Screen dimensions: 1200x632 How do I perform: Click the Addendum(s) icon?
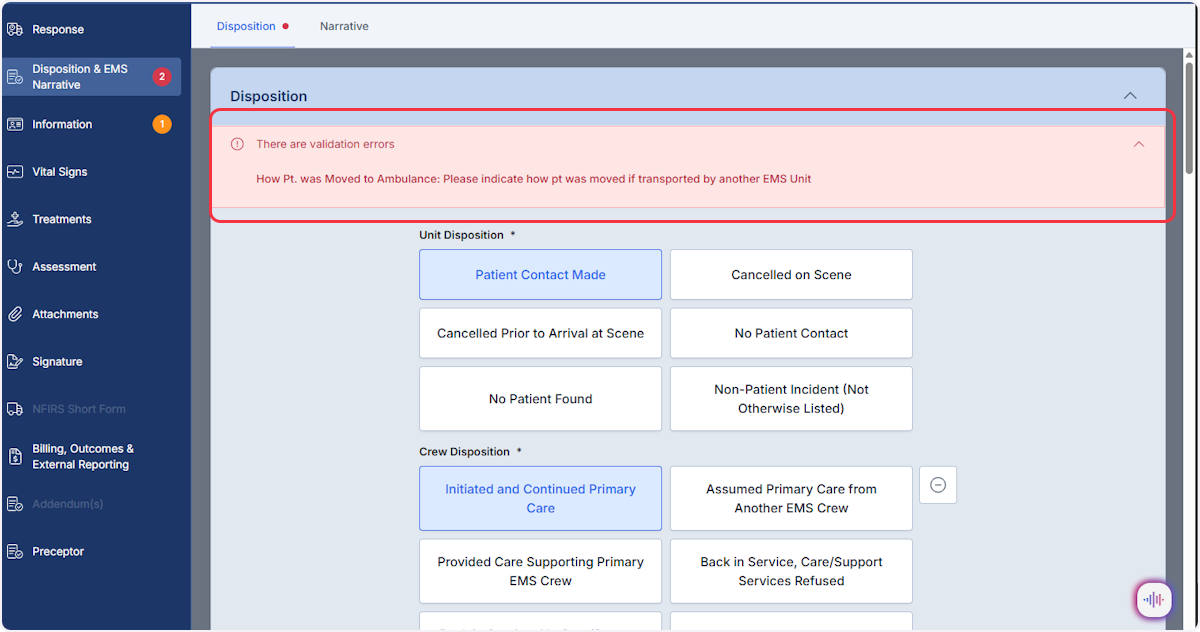coord(15,504)
